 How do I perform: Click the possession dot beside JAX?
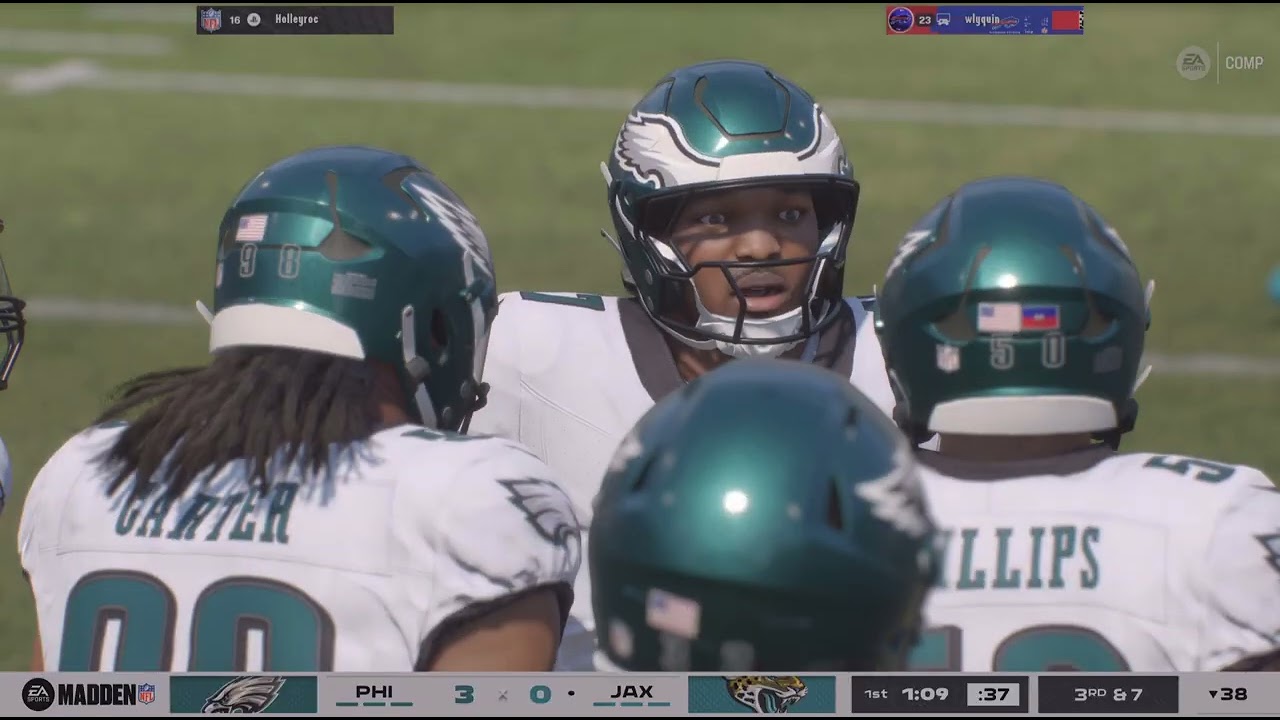(x=570, y=693)
